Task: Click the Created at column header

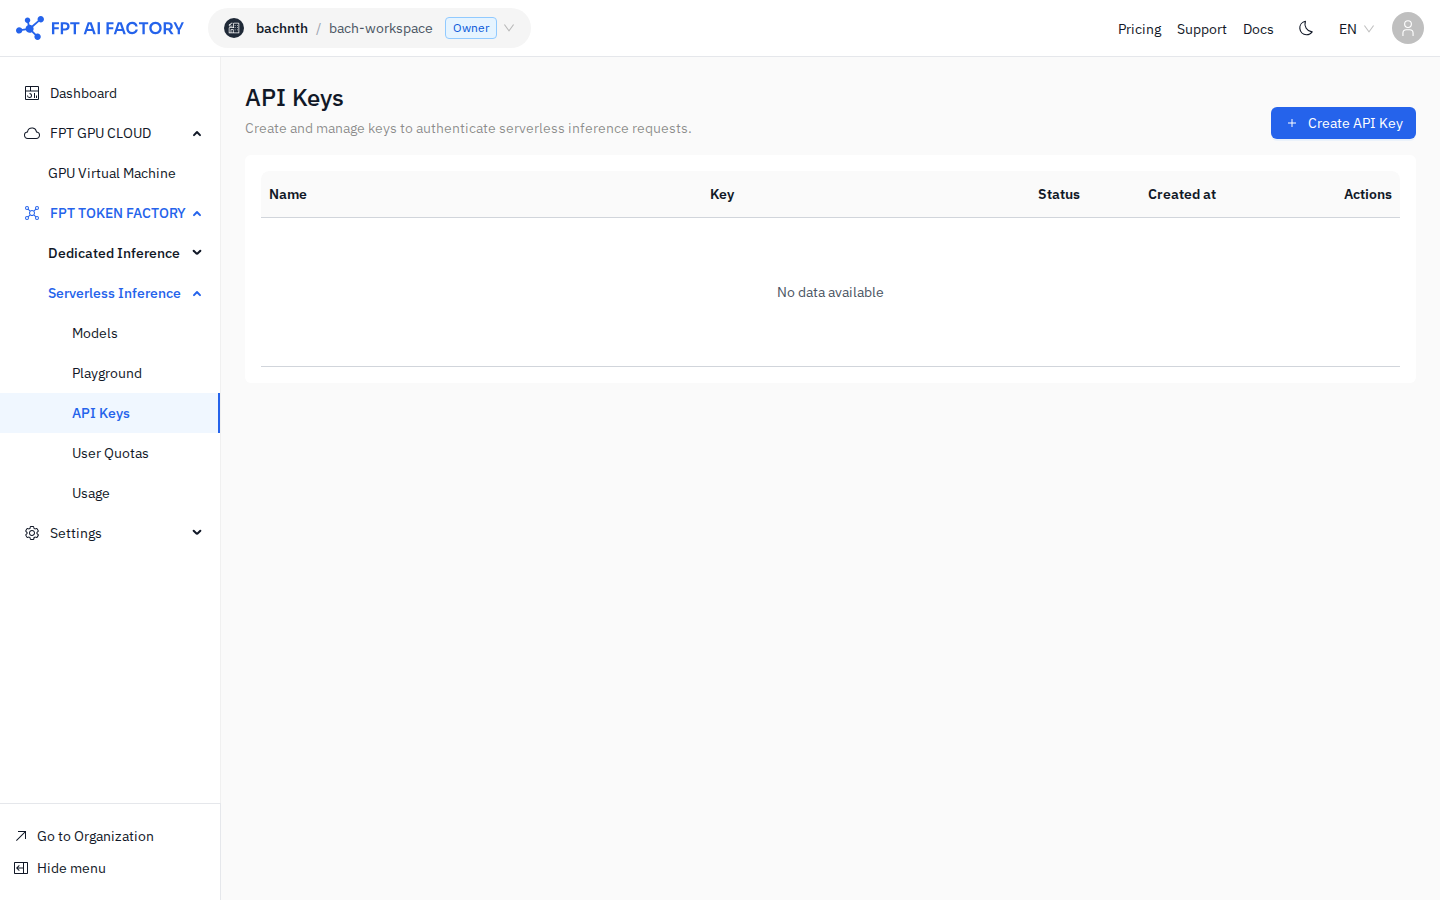Action: [x=1182, y=194]
